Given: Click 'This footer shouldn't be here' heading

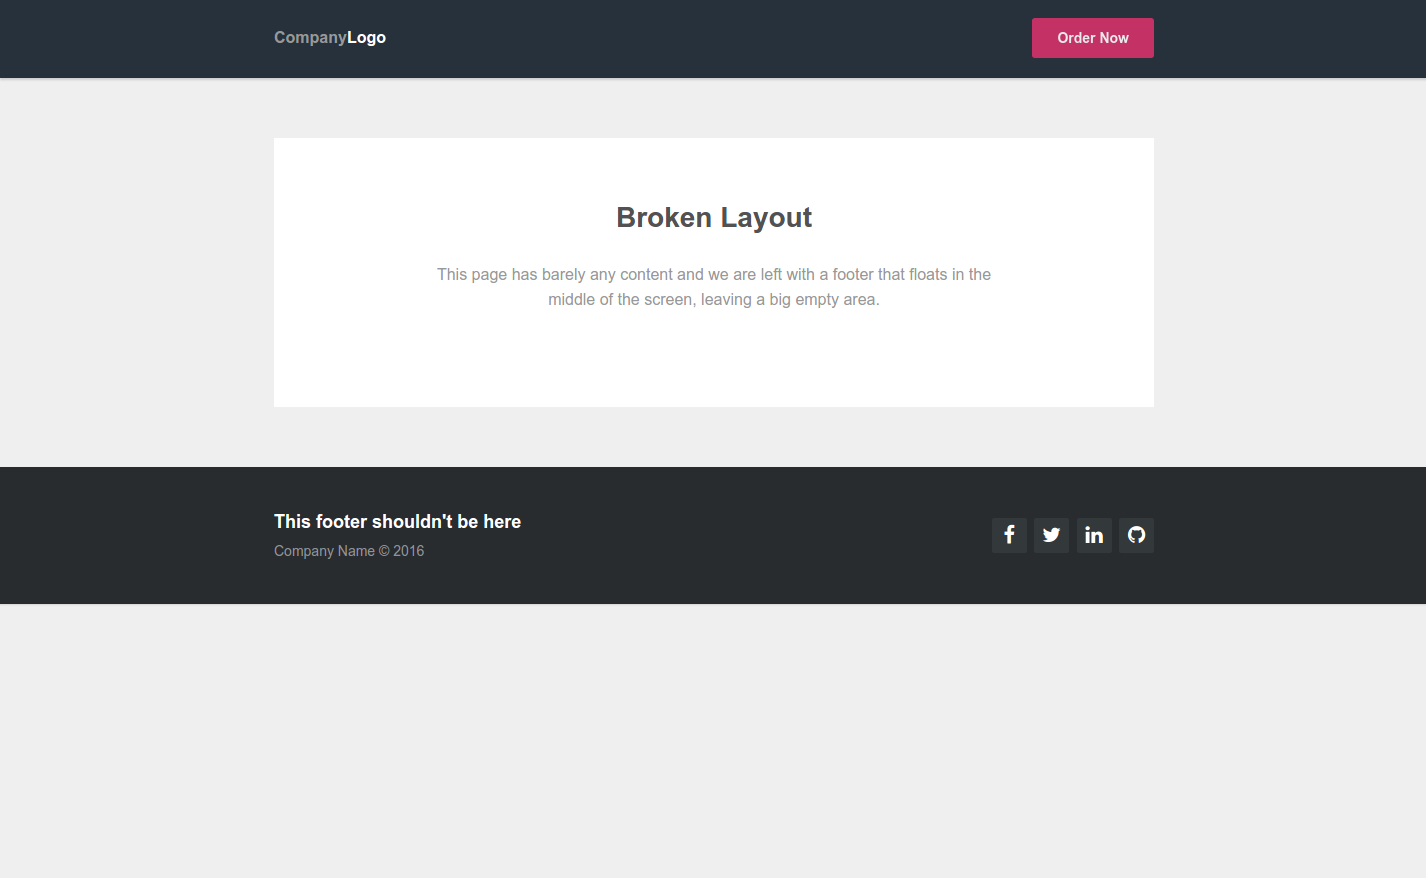Looking at the screenshot, I should pyautogui.click(x=397, y=521).
